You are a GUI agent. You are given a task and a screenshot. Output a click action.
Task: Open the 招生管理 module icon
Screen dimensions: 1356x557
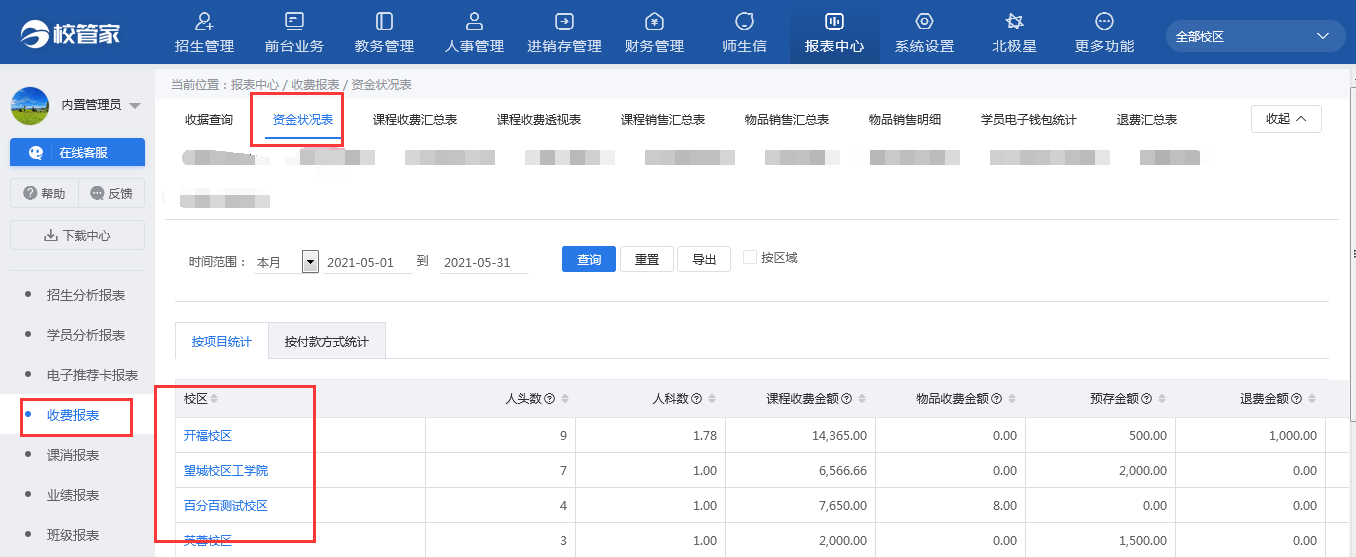(x=204, y=21)
